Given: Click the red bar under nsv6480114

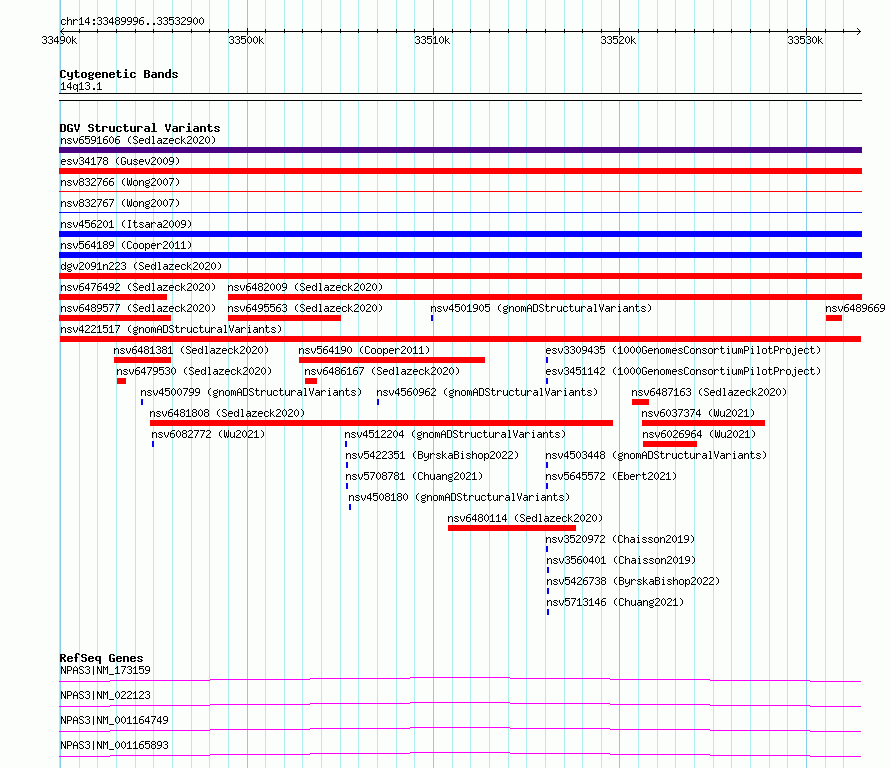Looking at the screenshot, I should 511,528.
